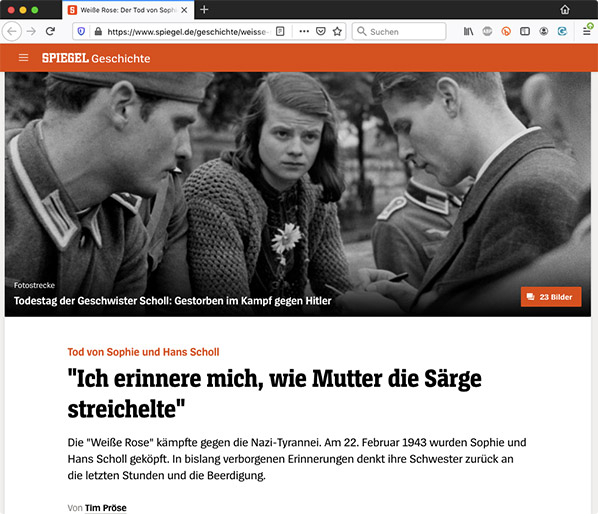The height and width of the screenshot is (514, 598).
Task: Click the blue 'e' extension icon
Action: 562,31
